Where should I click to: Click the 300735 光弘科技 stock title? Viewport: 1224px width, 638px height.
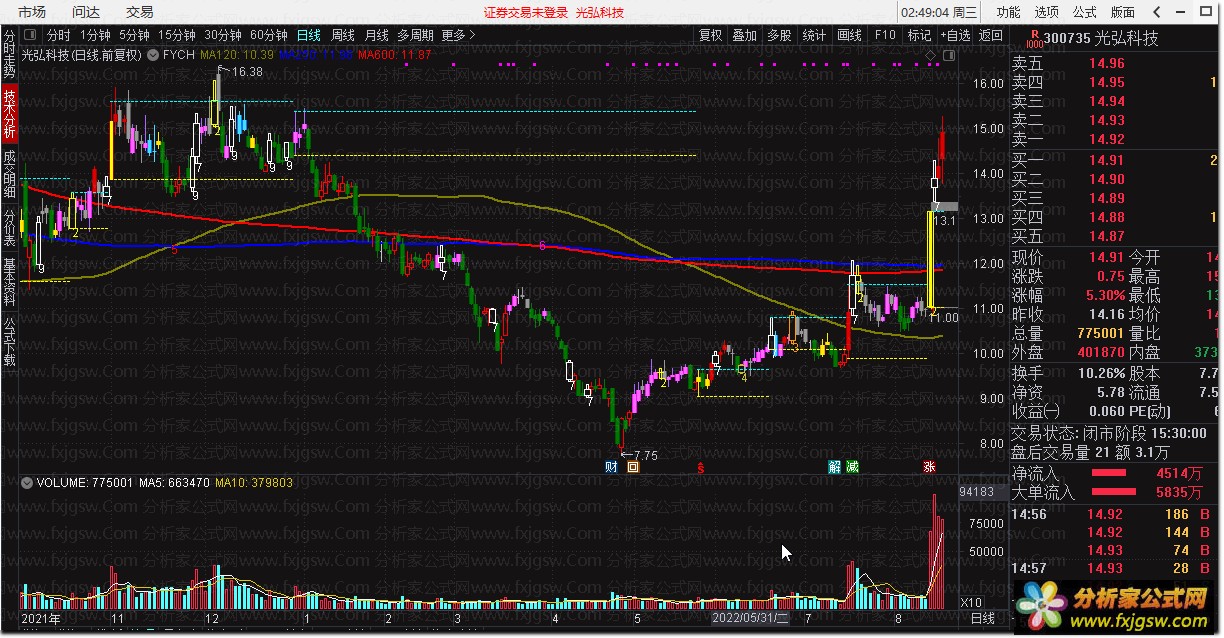(x=1100, y=39)
